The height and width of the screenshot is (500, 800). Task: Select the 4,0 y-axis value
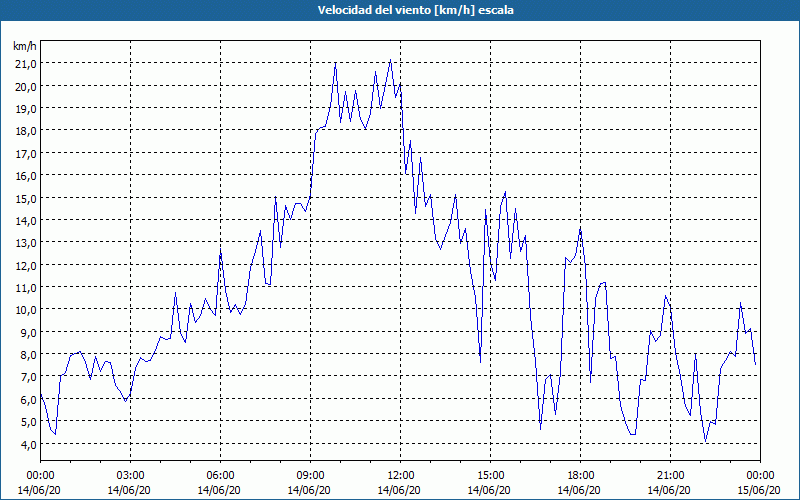tap(29, 444)
